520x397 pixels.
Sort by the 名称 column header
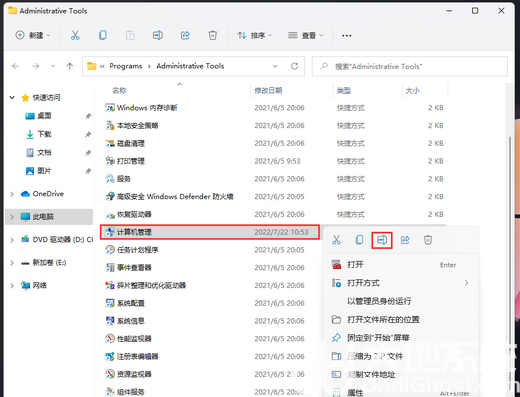[119, 90]
